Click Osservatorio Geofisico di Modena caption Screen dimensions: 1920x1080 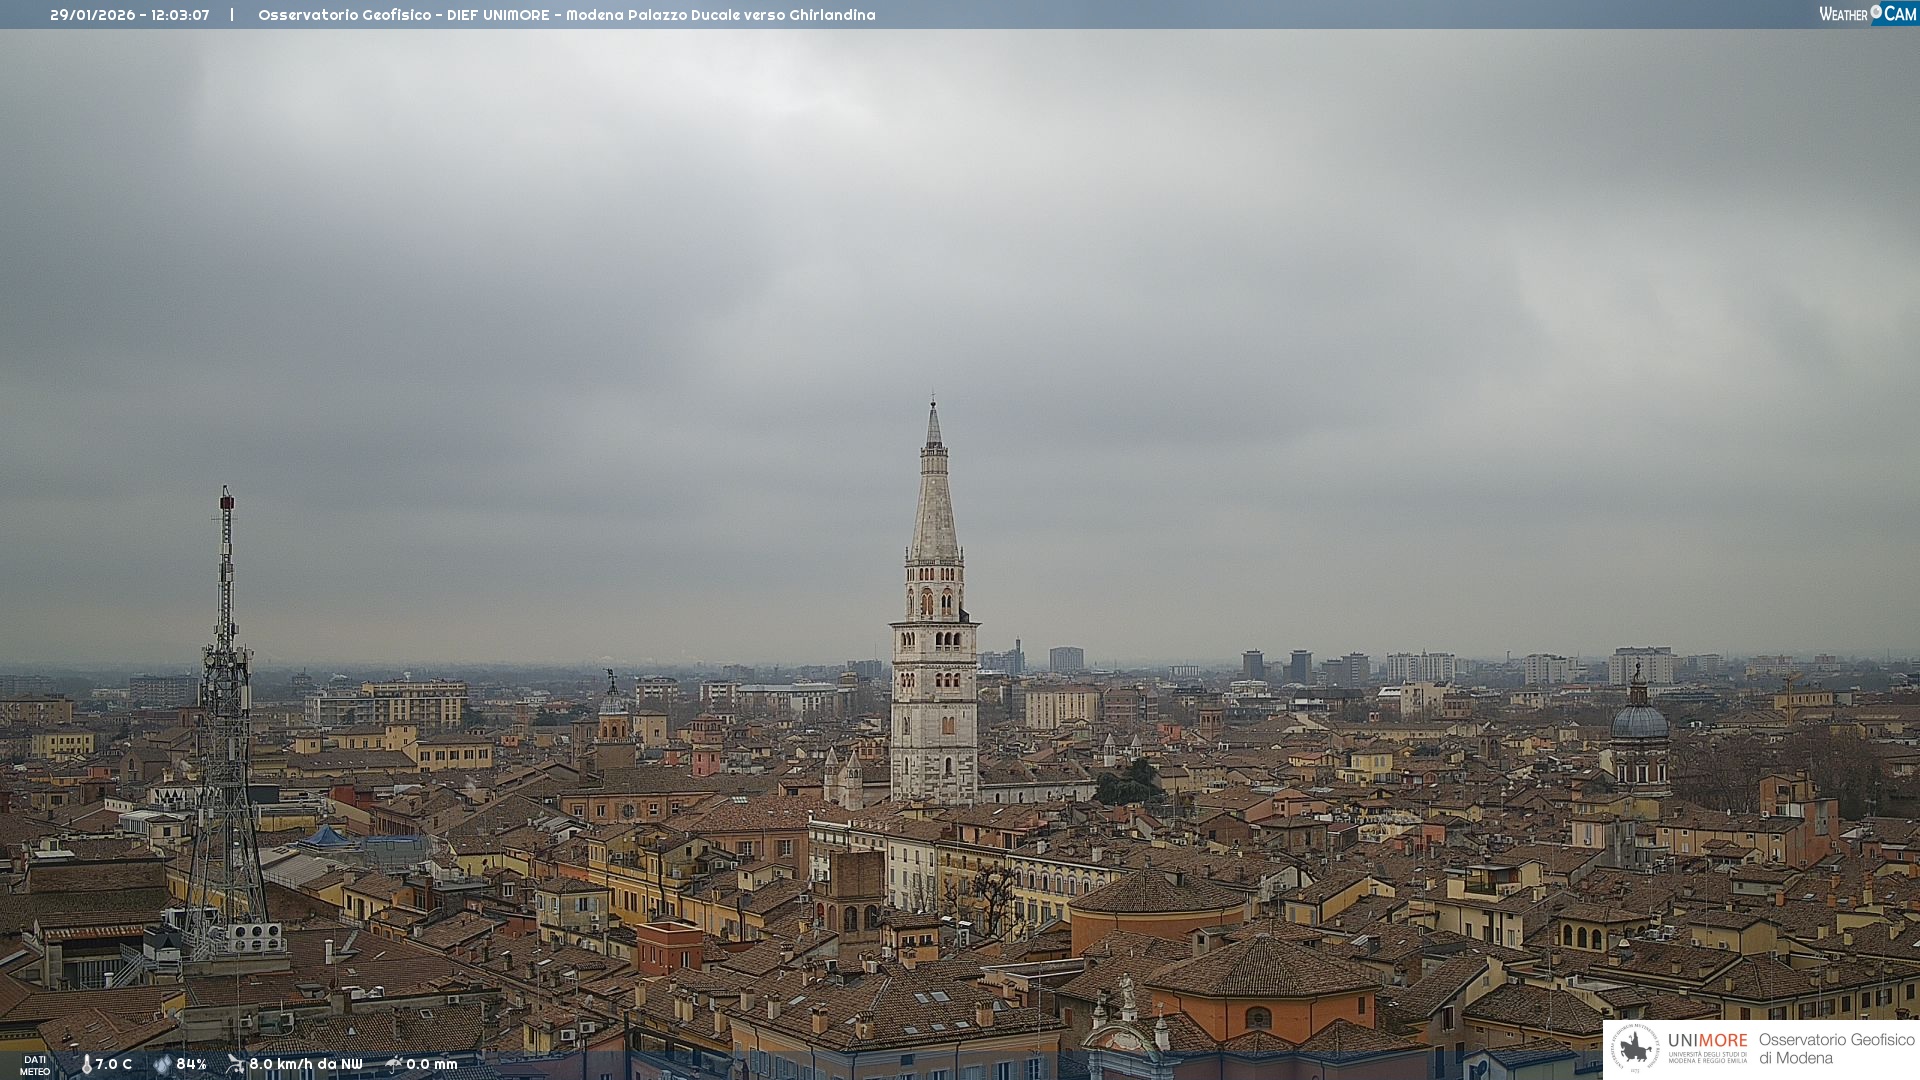tap(1836, 1049)
